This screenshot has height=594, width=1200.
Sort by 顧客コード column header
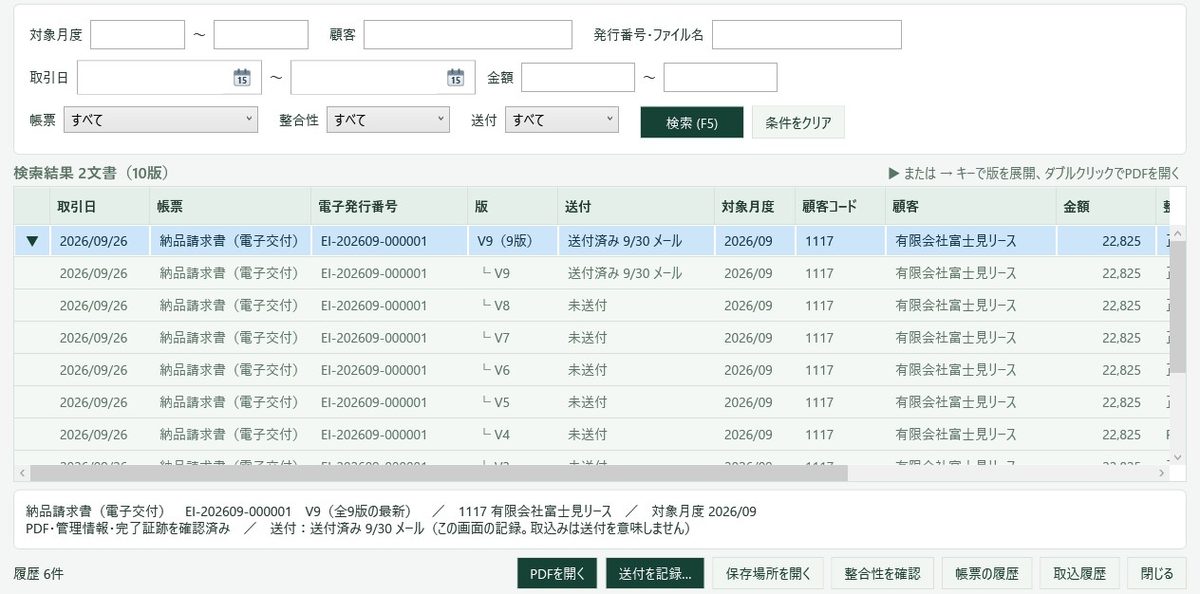pyautogui.click(x=840, y=207)
